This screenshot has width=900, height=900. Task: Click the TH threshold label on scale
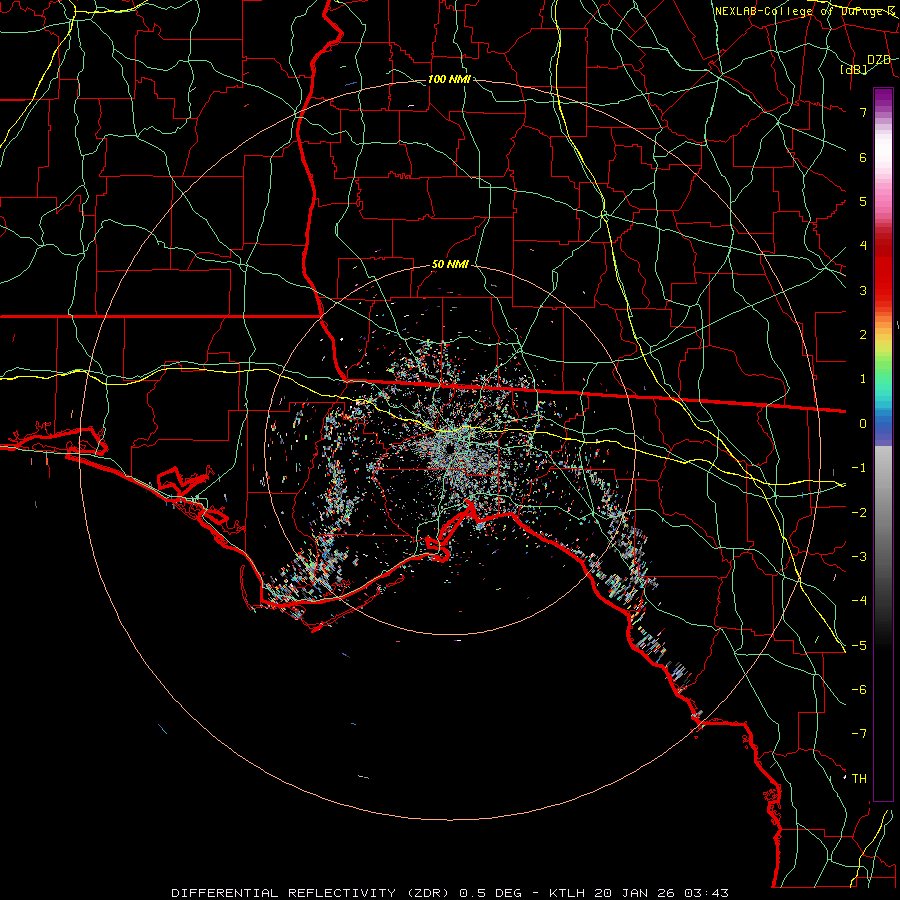pyautogui.click(x=859, y=778)
